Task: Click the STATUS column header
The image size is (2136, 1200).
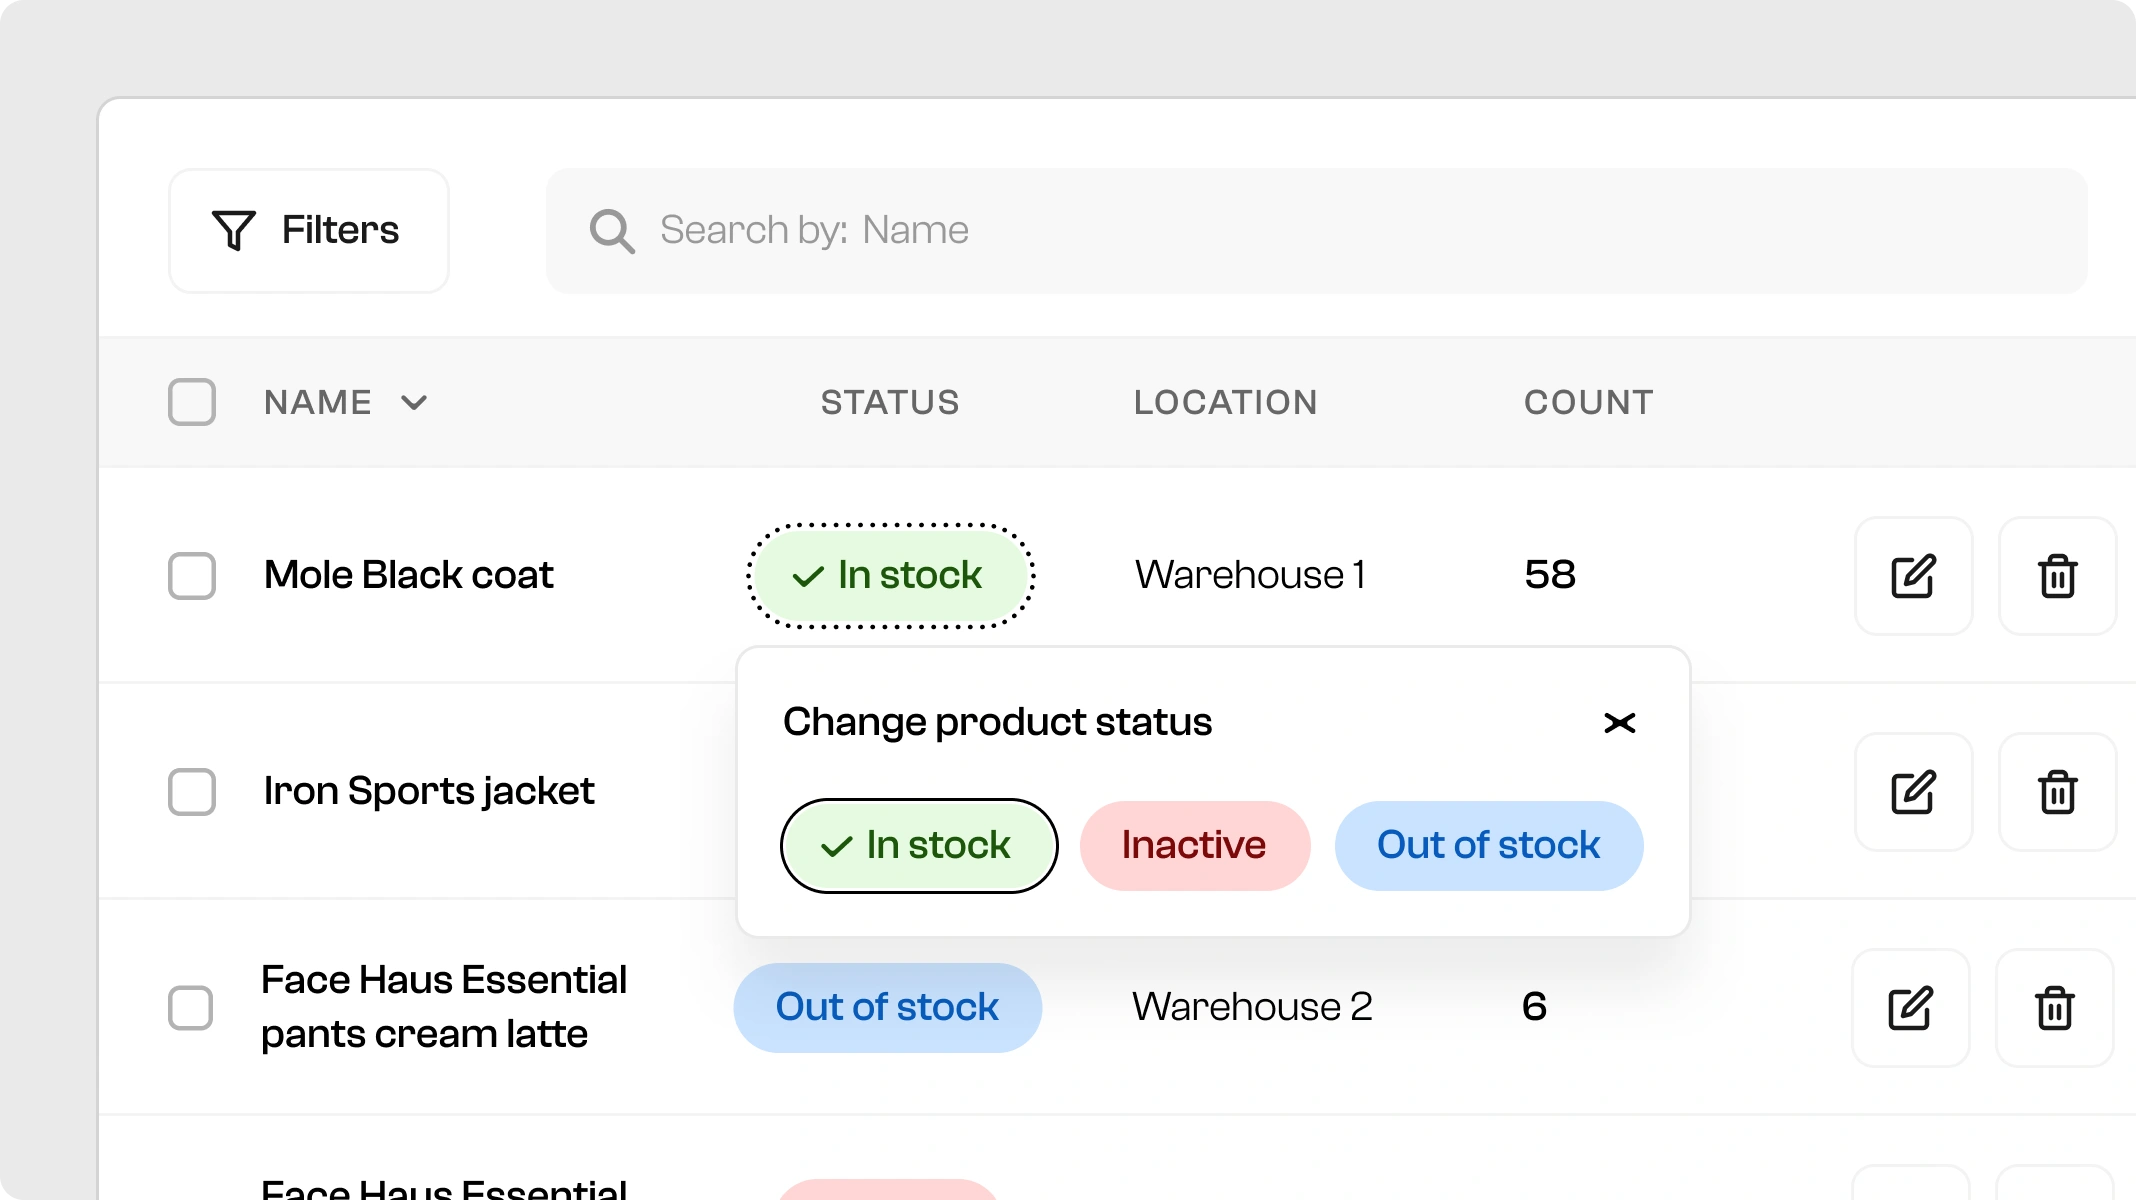Action: click(x=889, y=402)
